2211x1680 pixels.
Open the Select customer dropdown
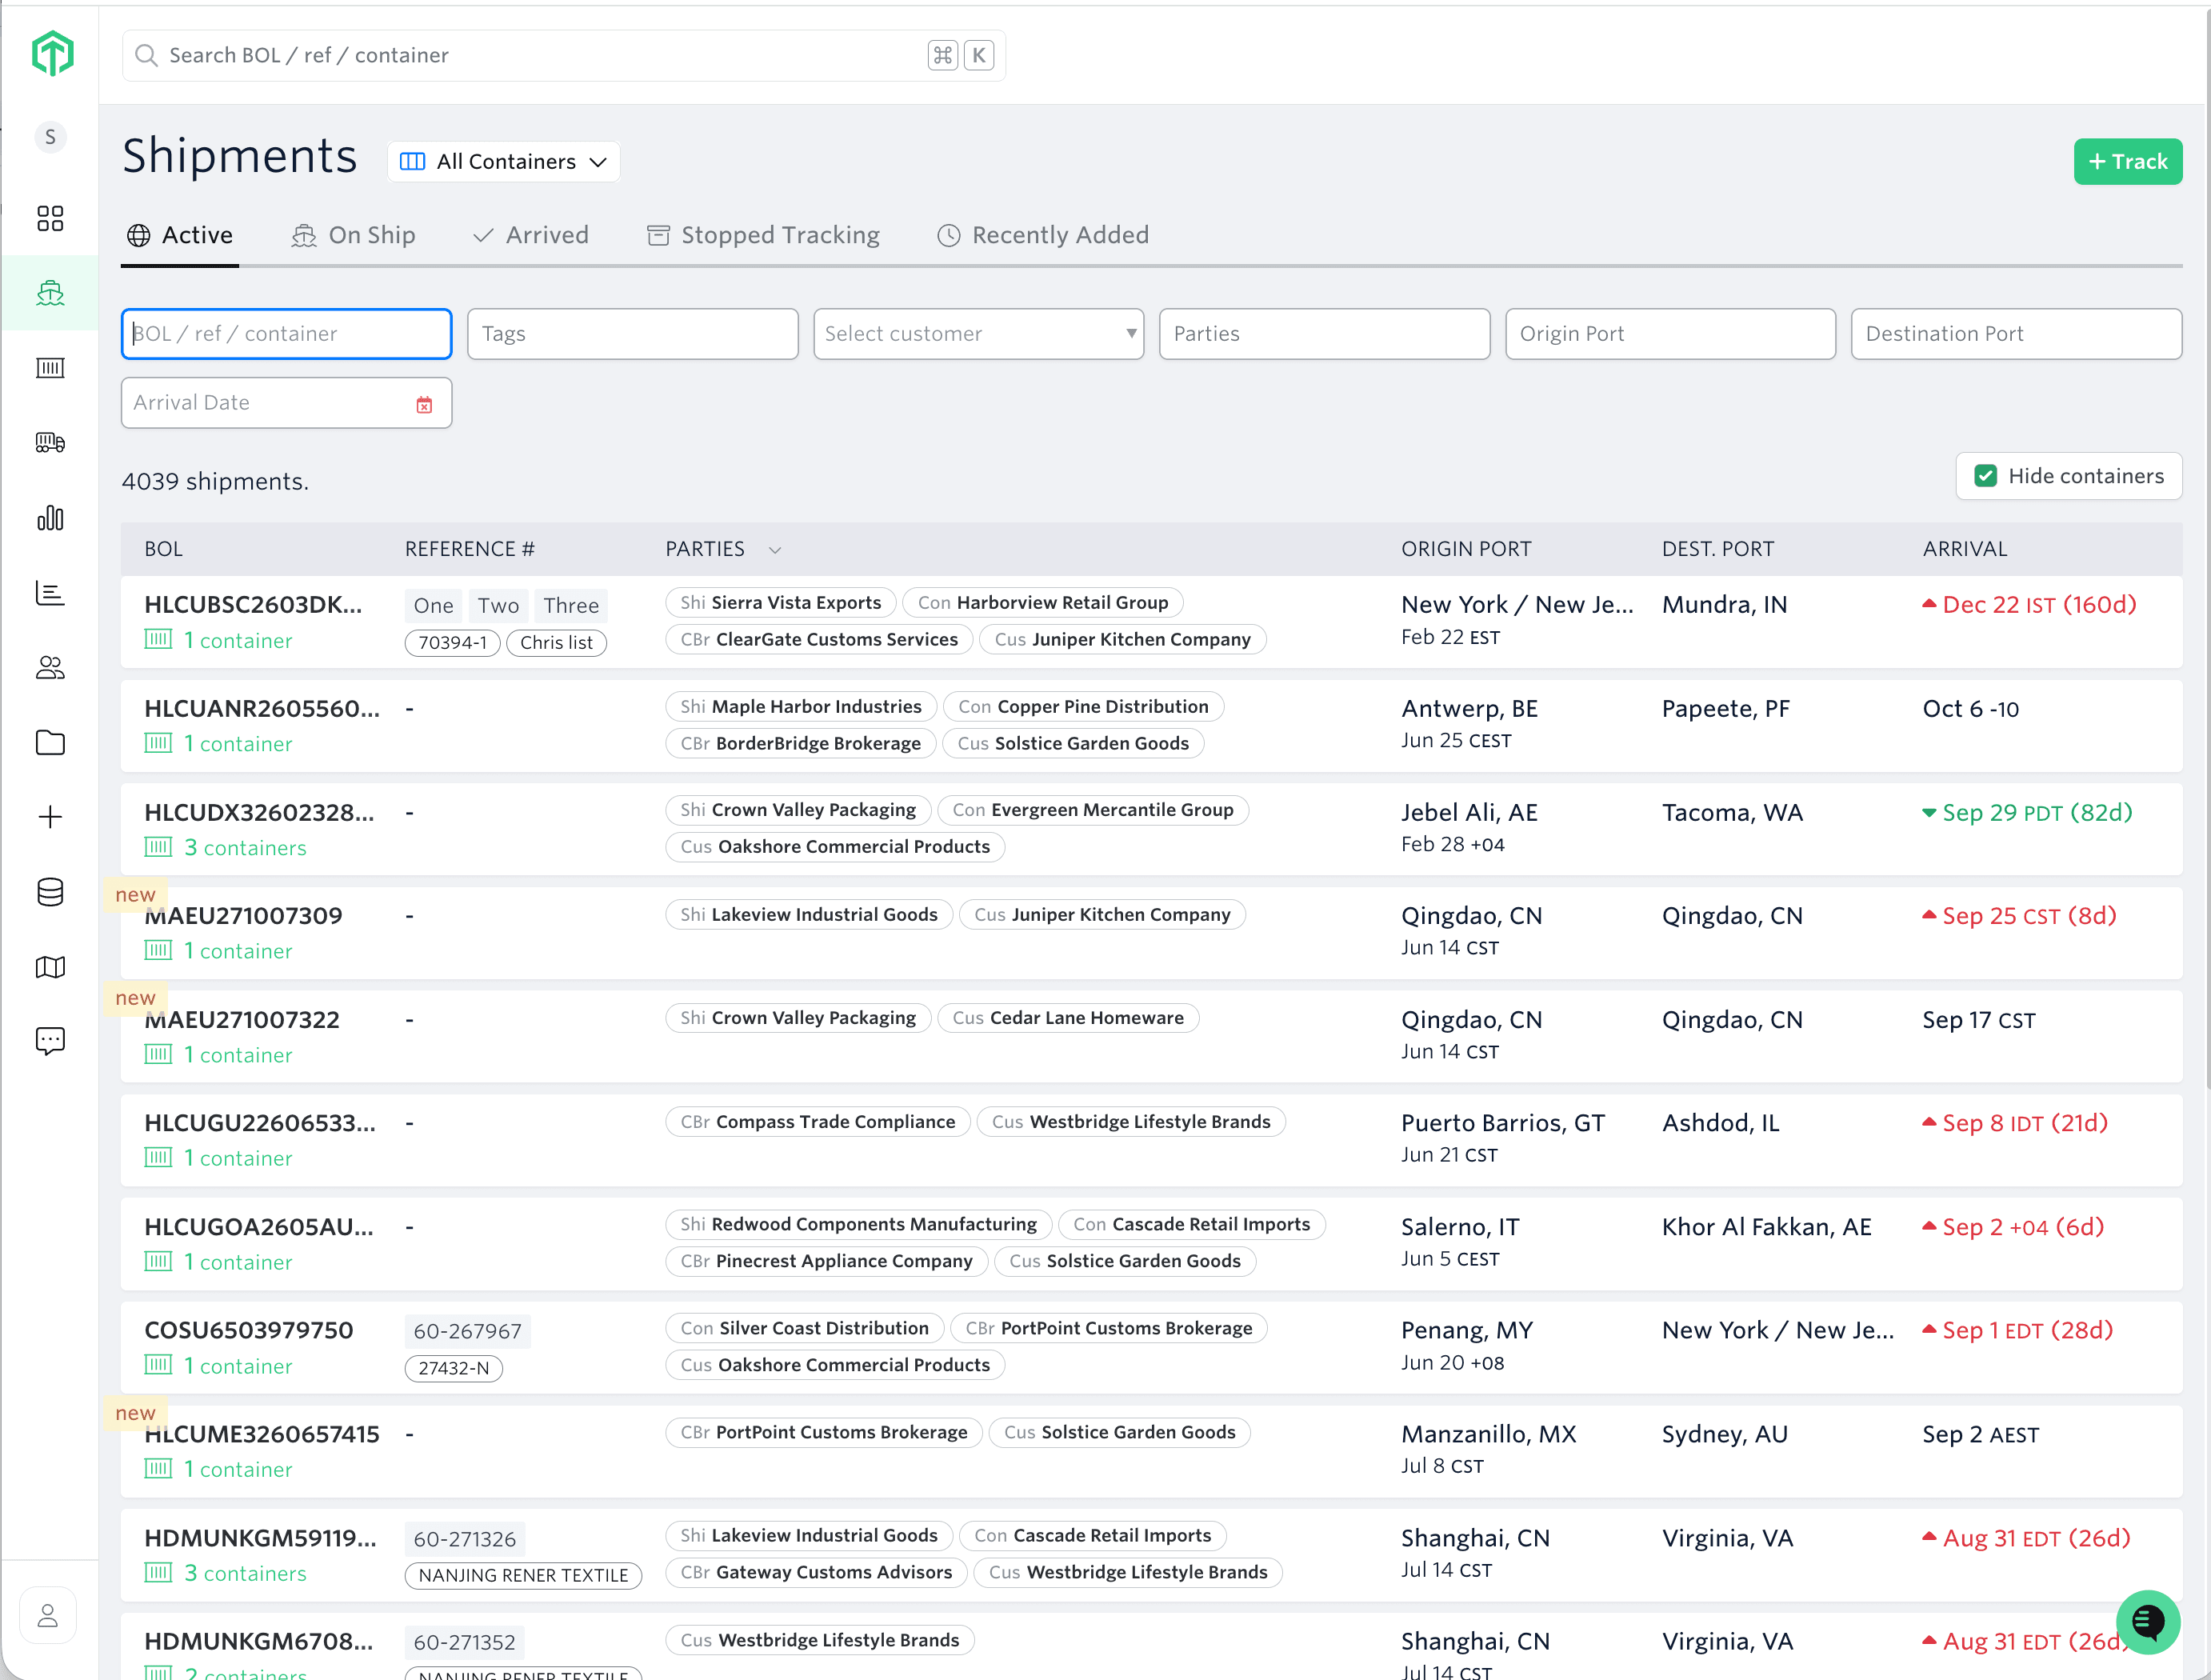tap(978, 334)
